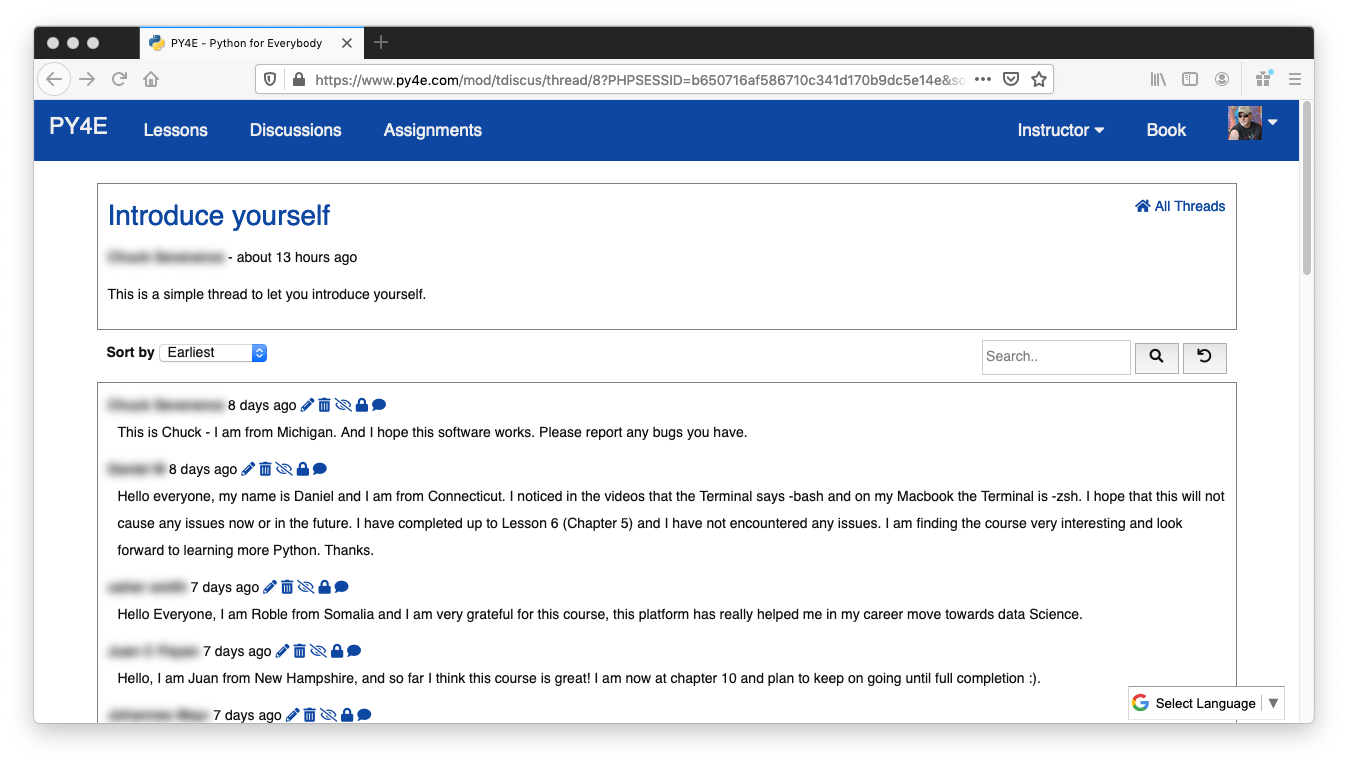The height and width of the screenshot is (765, 1348).
Task: Click the comment bubble icon on Juan's post
Action: pos(354,651)
